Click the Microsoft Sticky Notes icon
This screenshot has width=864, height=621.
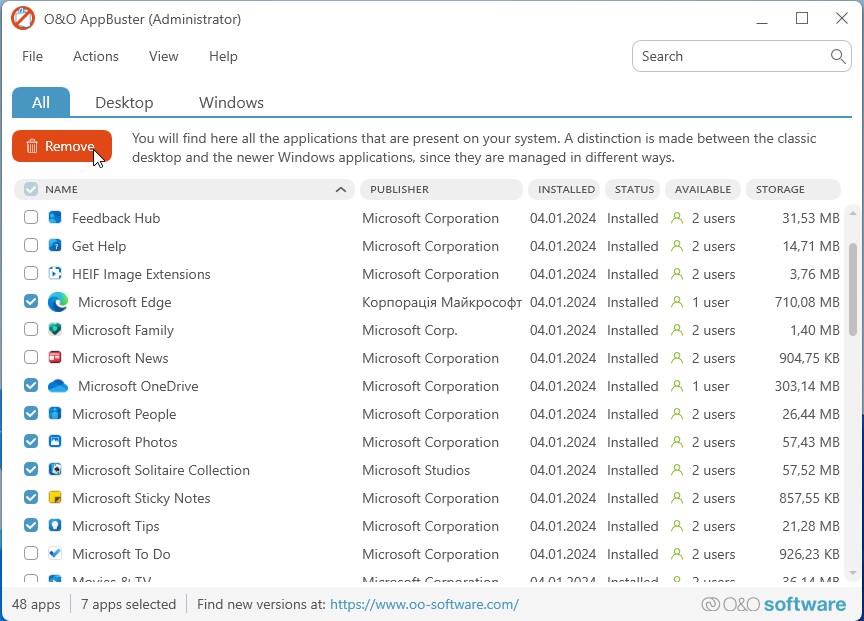click(55, 498)
